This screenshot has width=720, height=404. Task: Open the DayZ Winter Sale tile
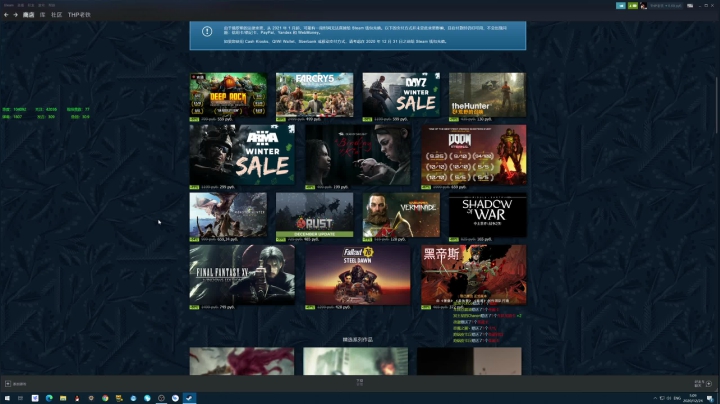pos(401,95)
